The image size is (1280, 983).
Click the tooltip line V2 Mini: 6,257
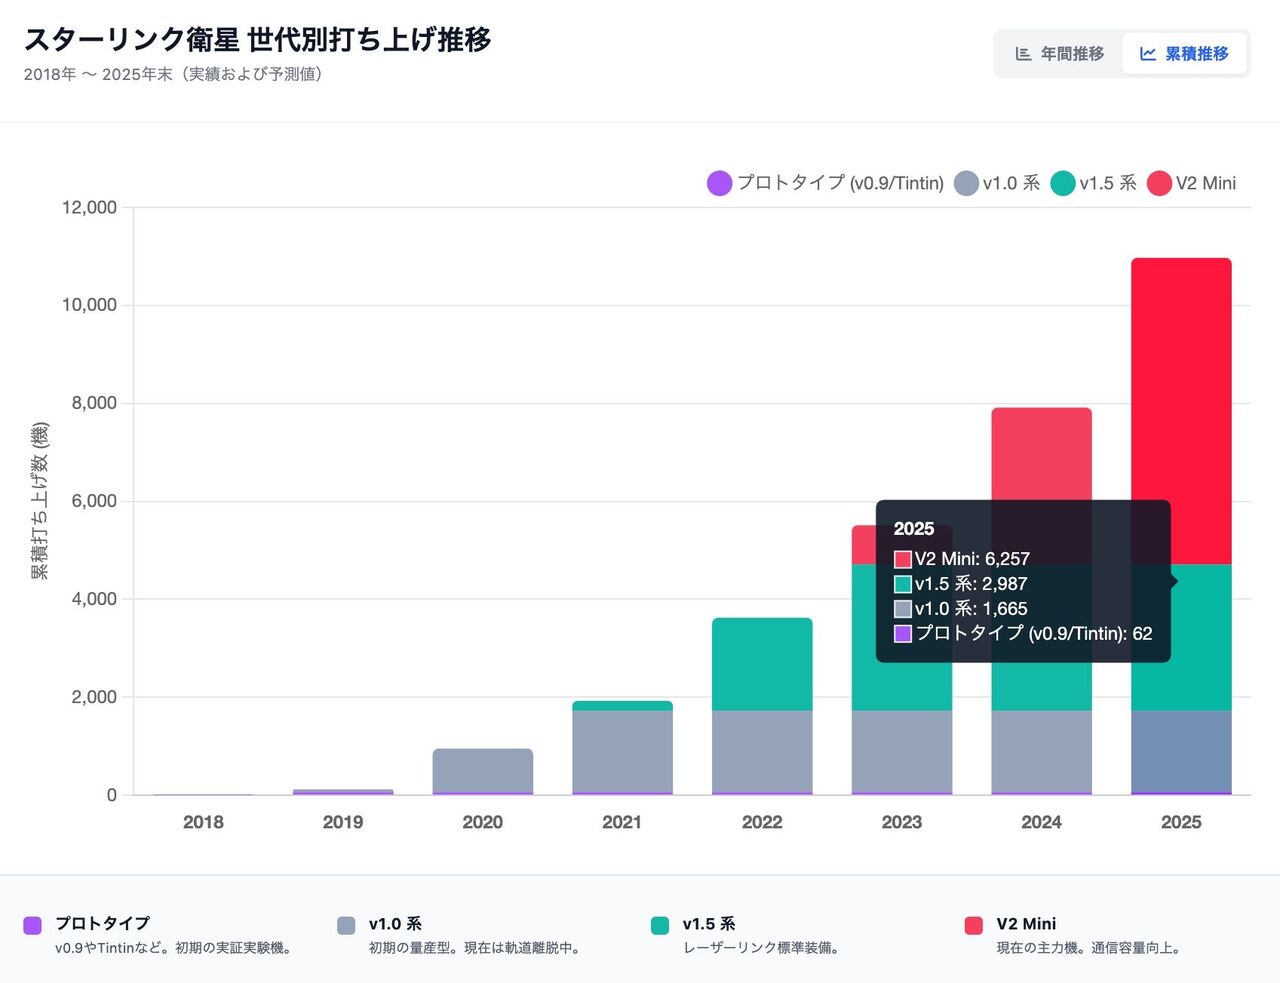pos(962,559)
